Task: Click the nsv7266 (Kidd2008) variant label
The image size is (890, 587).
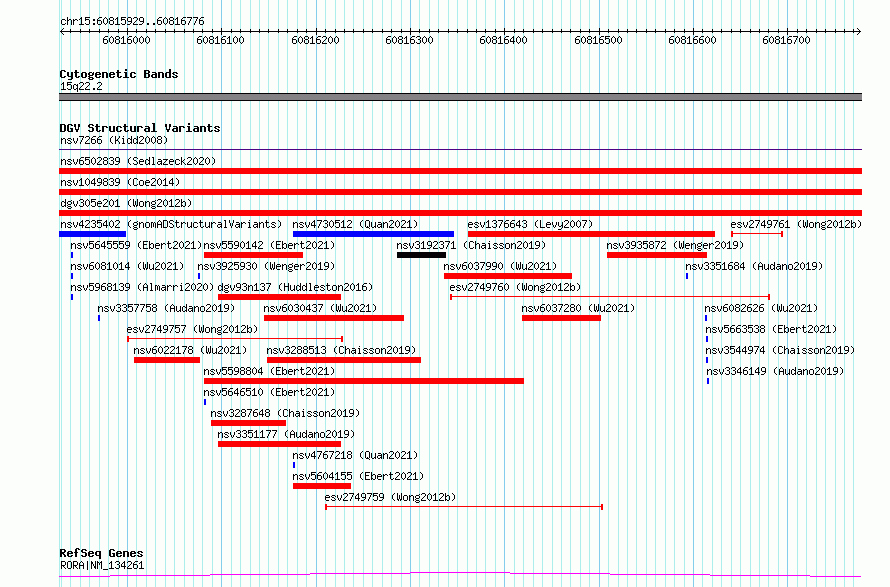Action: (114, 140)
